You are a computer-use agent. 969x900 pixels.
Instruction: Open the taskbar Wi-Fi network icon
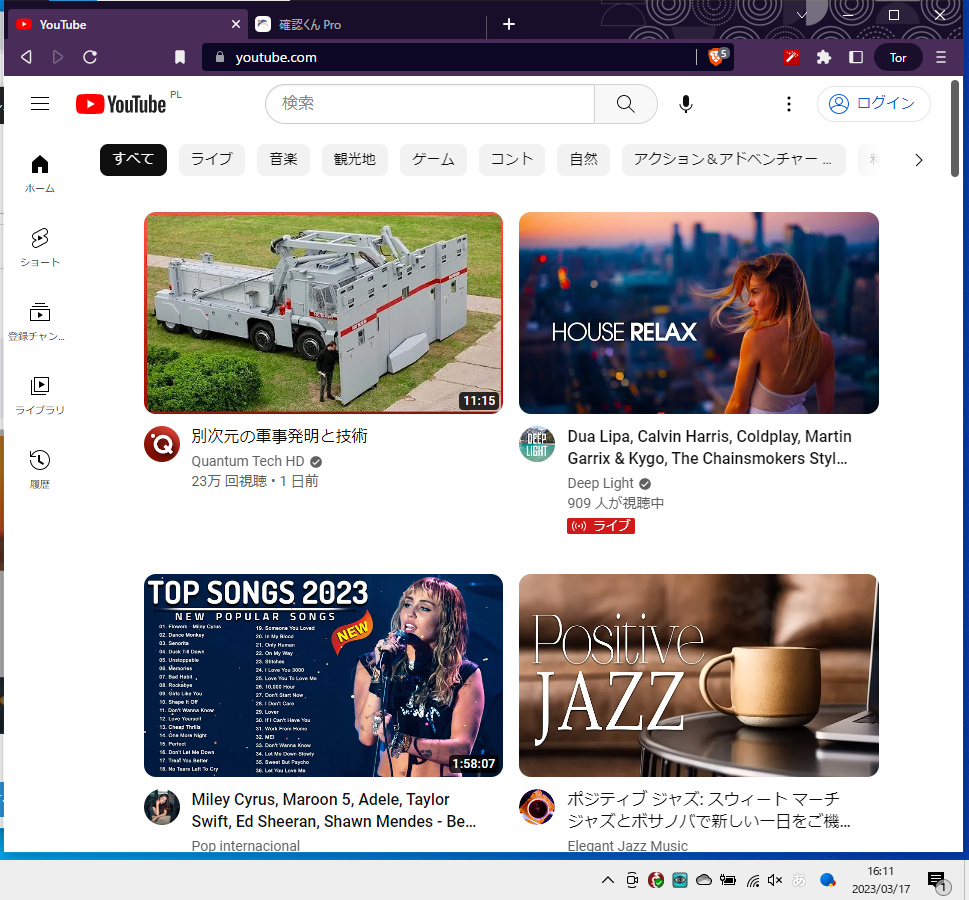[753, 880]
